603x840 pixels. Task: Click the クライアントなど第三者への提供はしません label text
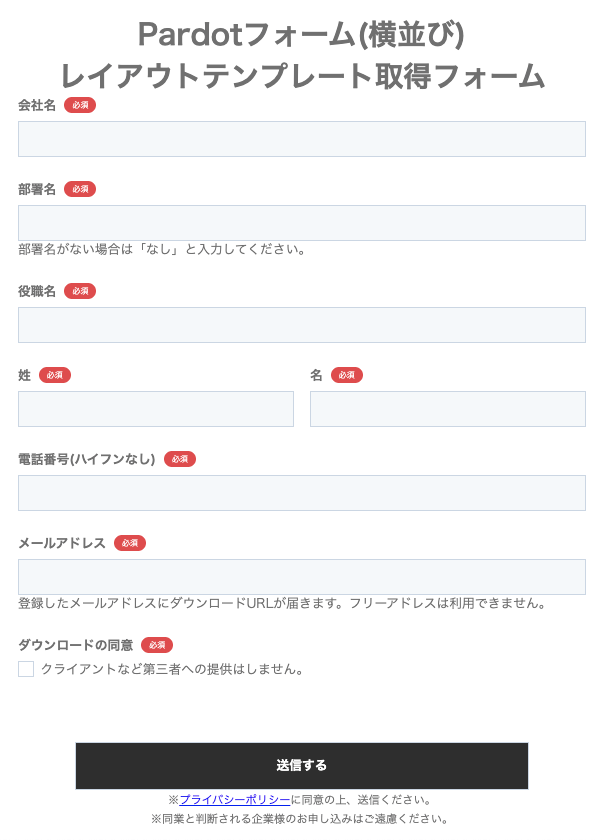coord(172,669)
